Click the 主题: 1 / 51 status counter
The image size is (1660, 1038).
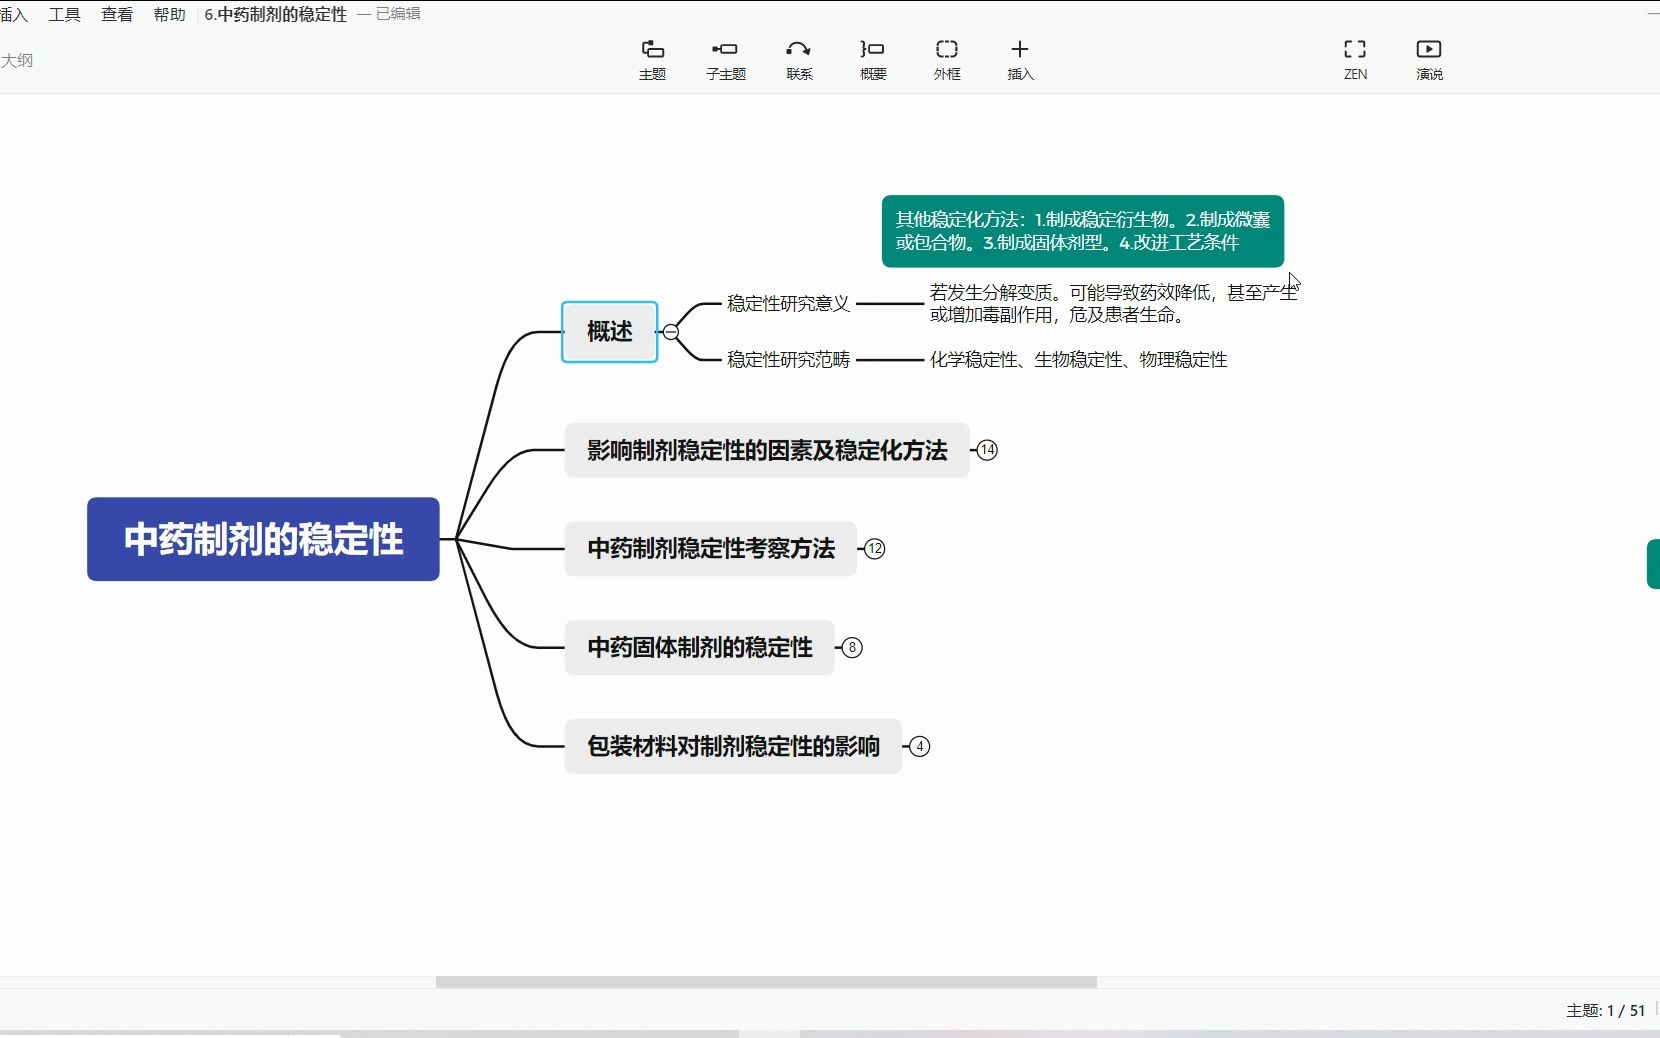tap(1605, 1011)
